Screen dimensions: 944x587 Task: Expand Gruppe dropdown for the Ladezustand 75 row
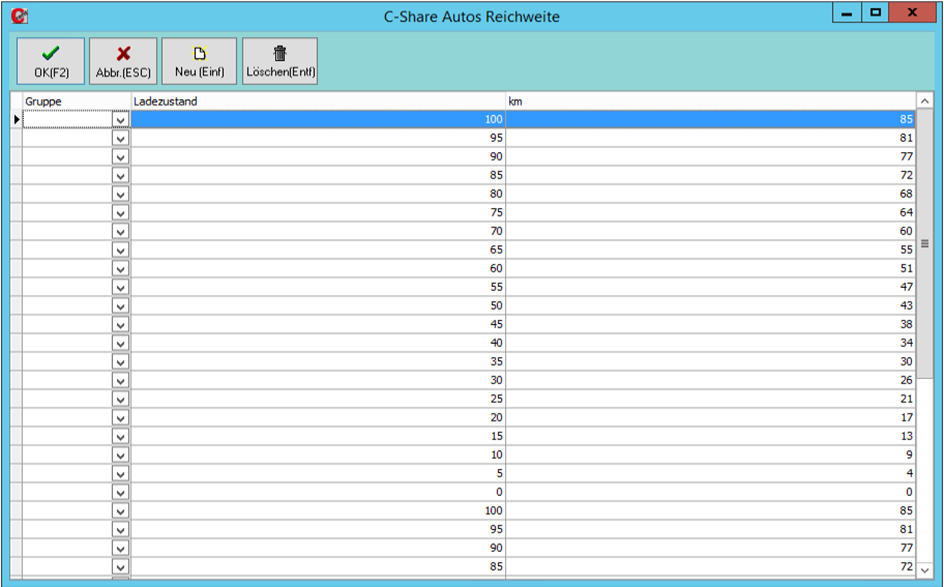tap(121, 213)
